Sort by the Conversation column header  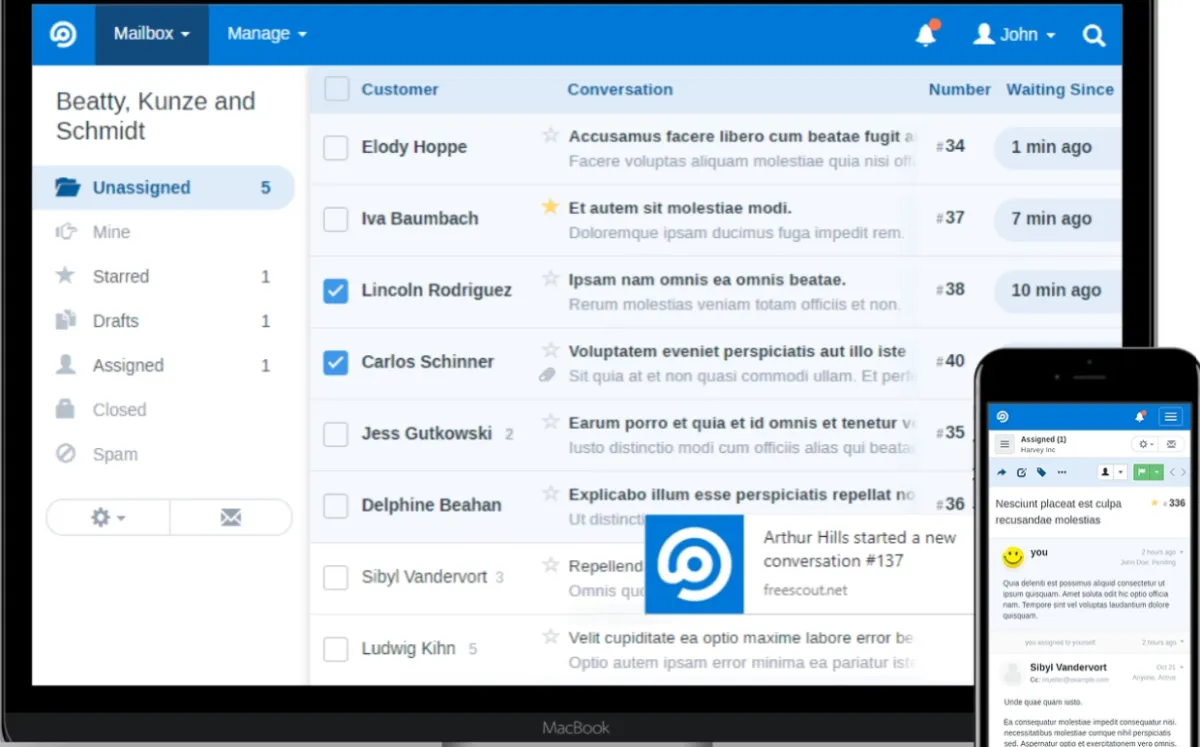pyautogui.click(x=620, y=89)
